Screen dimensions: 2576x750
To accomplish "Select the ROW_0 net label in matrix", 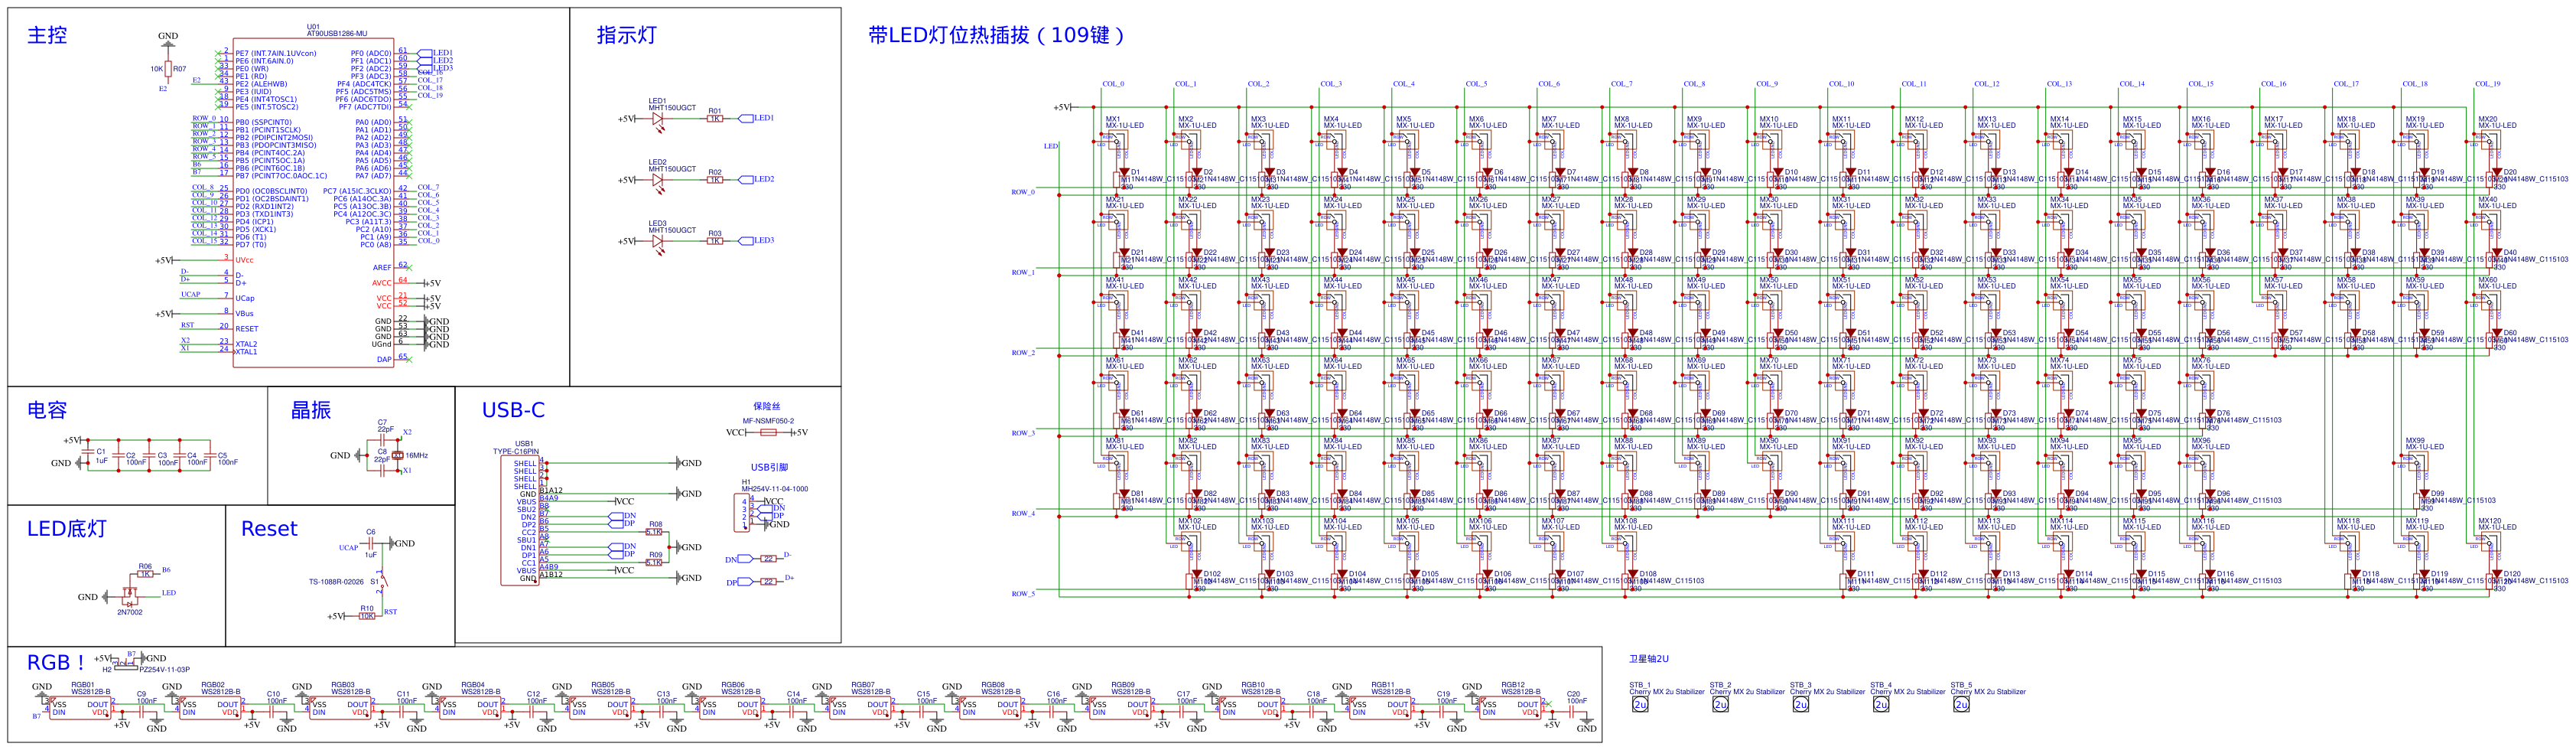I will point(1022,192).
